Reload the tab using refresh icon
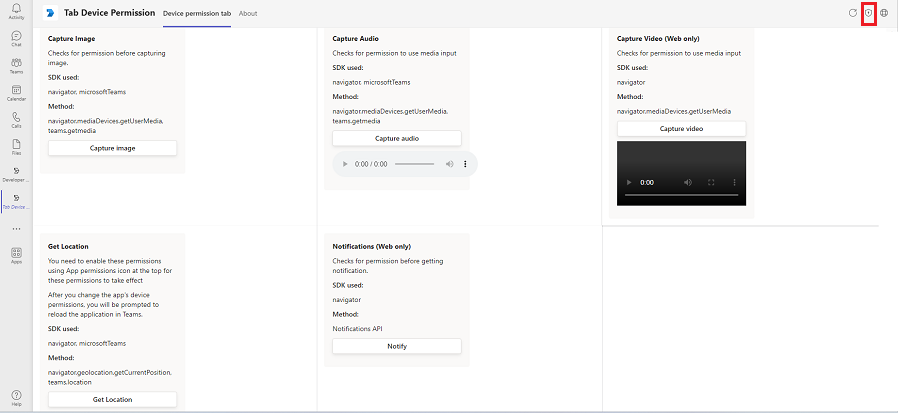This screenshot has width=898, height=413. coord(852,13)
